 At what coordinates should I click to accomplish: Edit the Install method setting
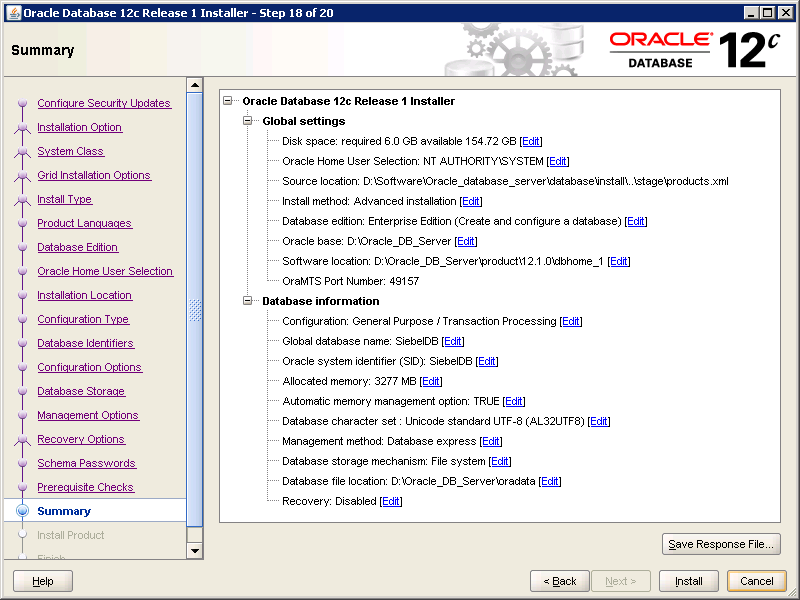coord(470,202)
